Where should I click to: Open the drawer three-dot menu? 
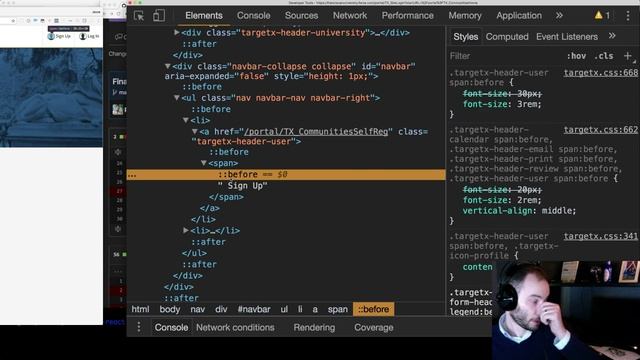[139, 327]
